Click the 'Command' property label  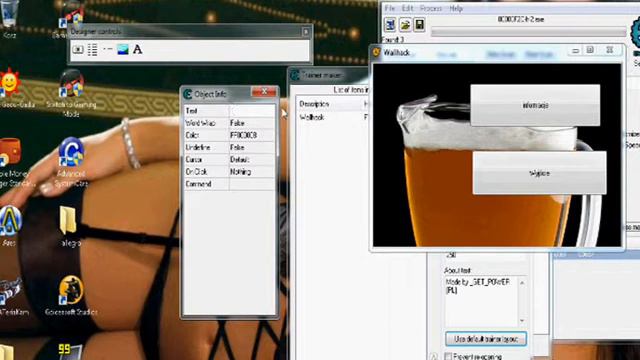point(198,184)
